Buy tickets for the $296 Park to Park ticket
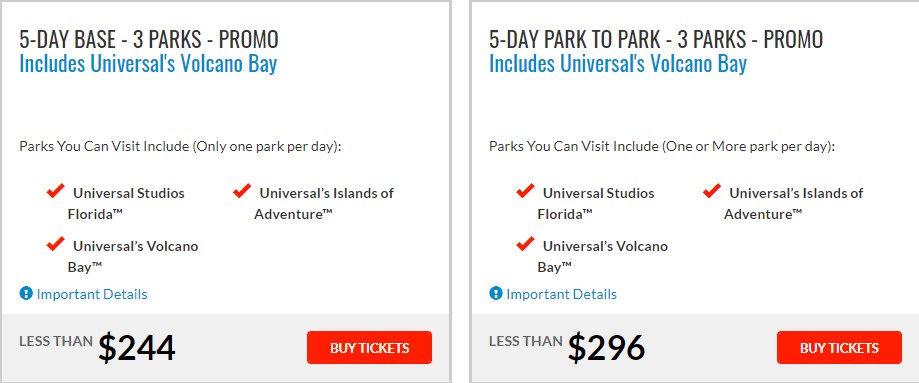The width and height of the screenshot is (919, 383). [x=839, y=348]
